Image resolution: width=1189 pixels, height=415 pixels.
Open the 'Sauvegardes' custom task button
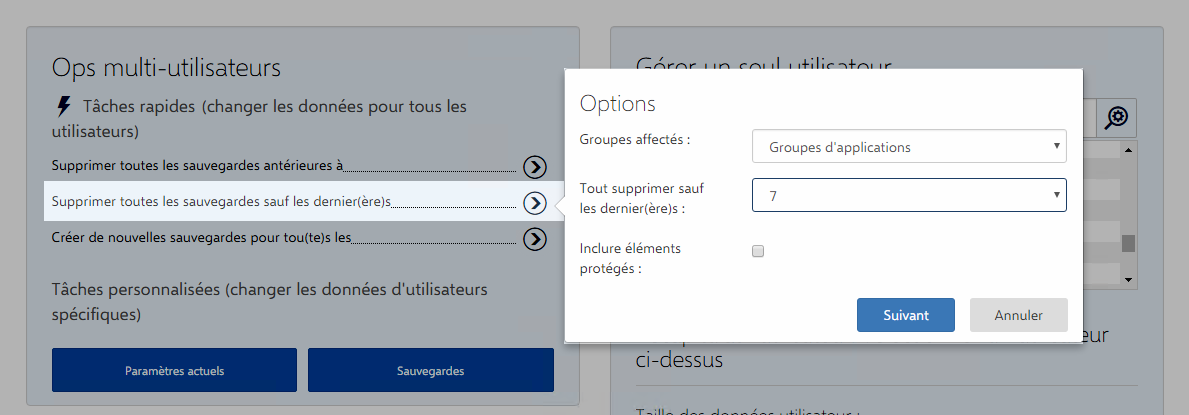430,370
